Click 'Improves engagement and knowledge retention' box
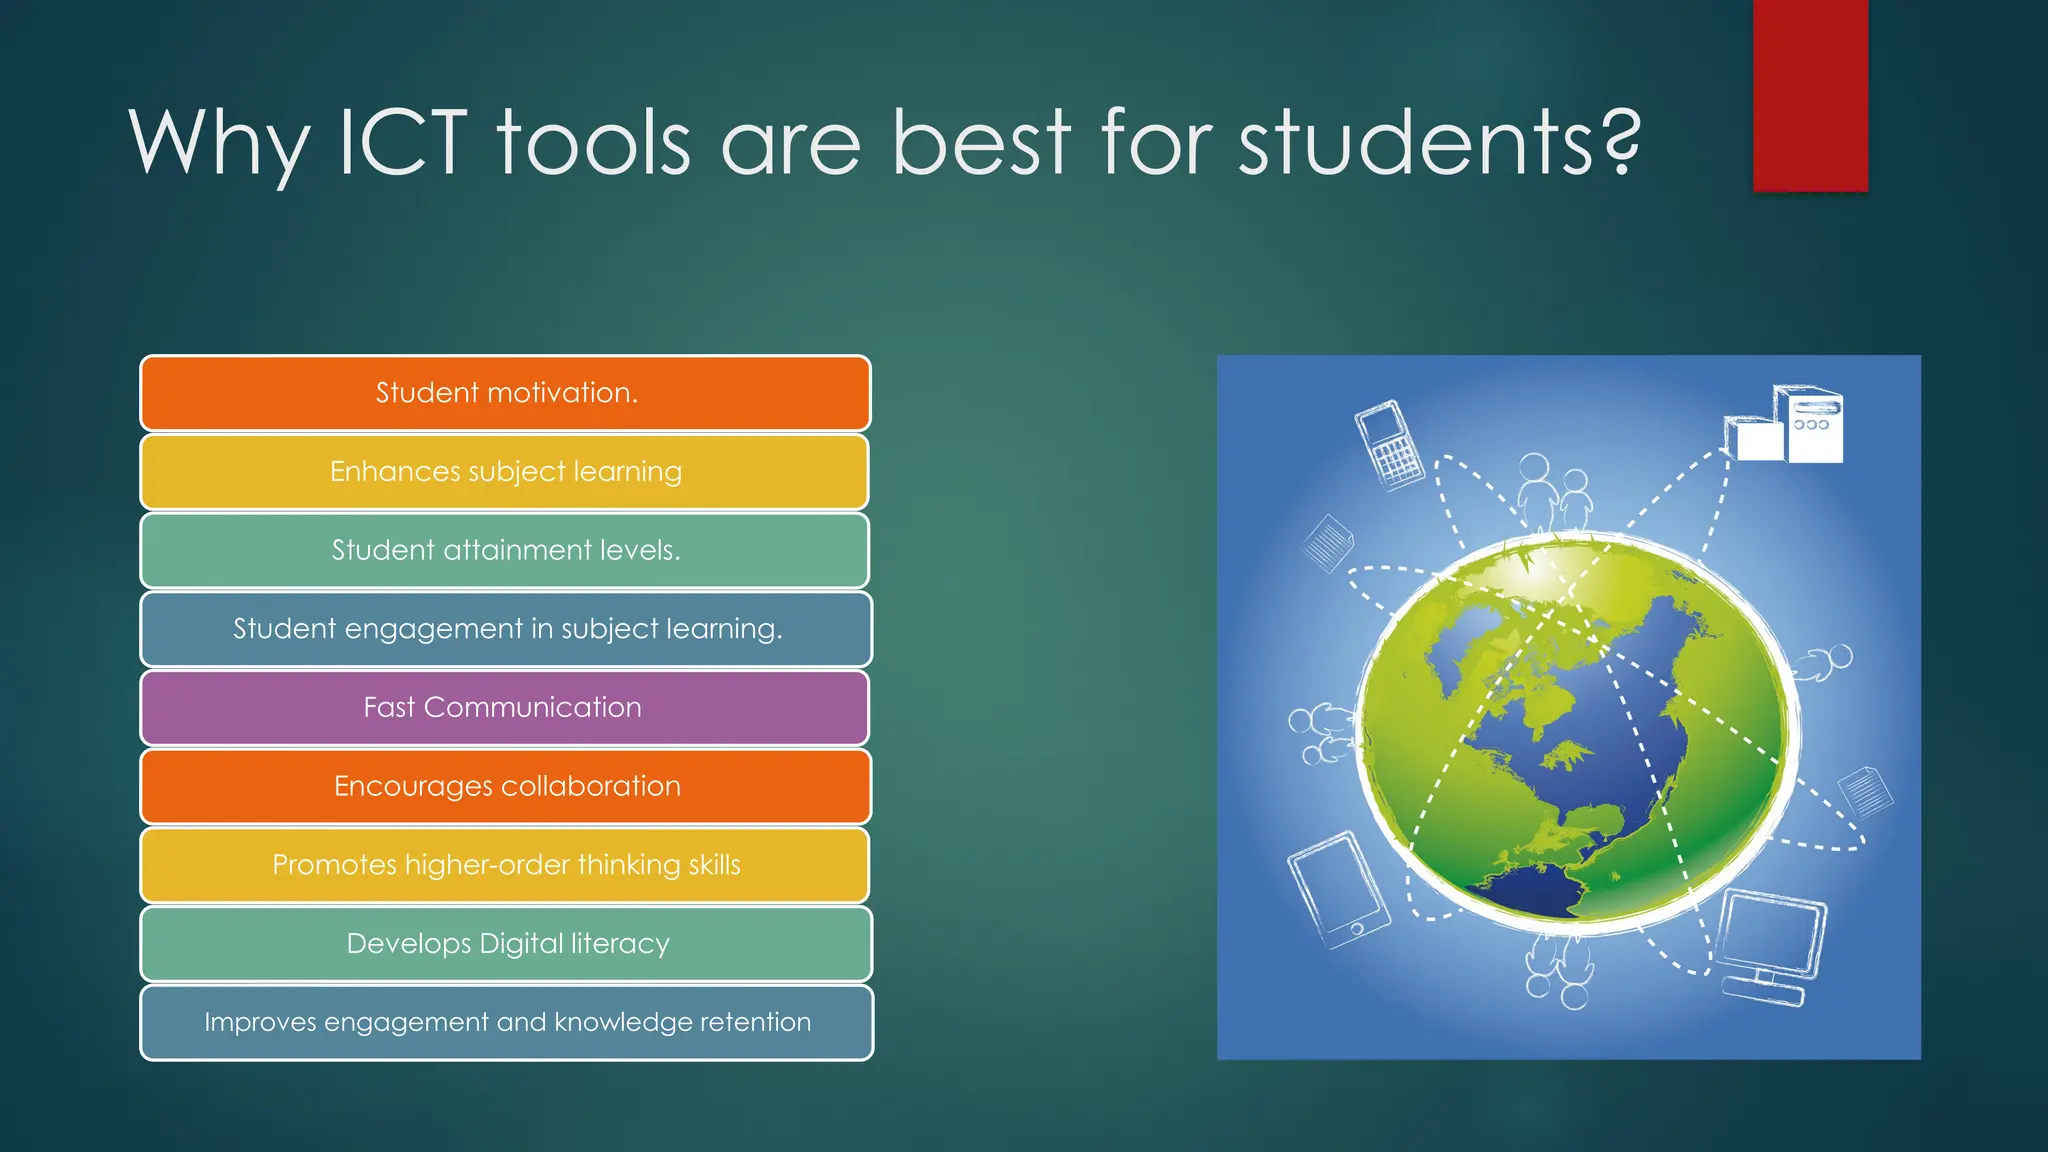Screen dimensions: 2048x1152 point(505,1022)
